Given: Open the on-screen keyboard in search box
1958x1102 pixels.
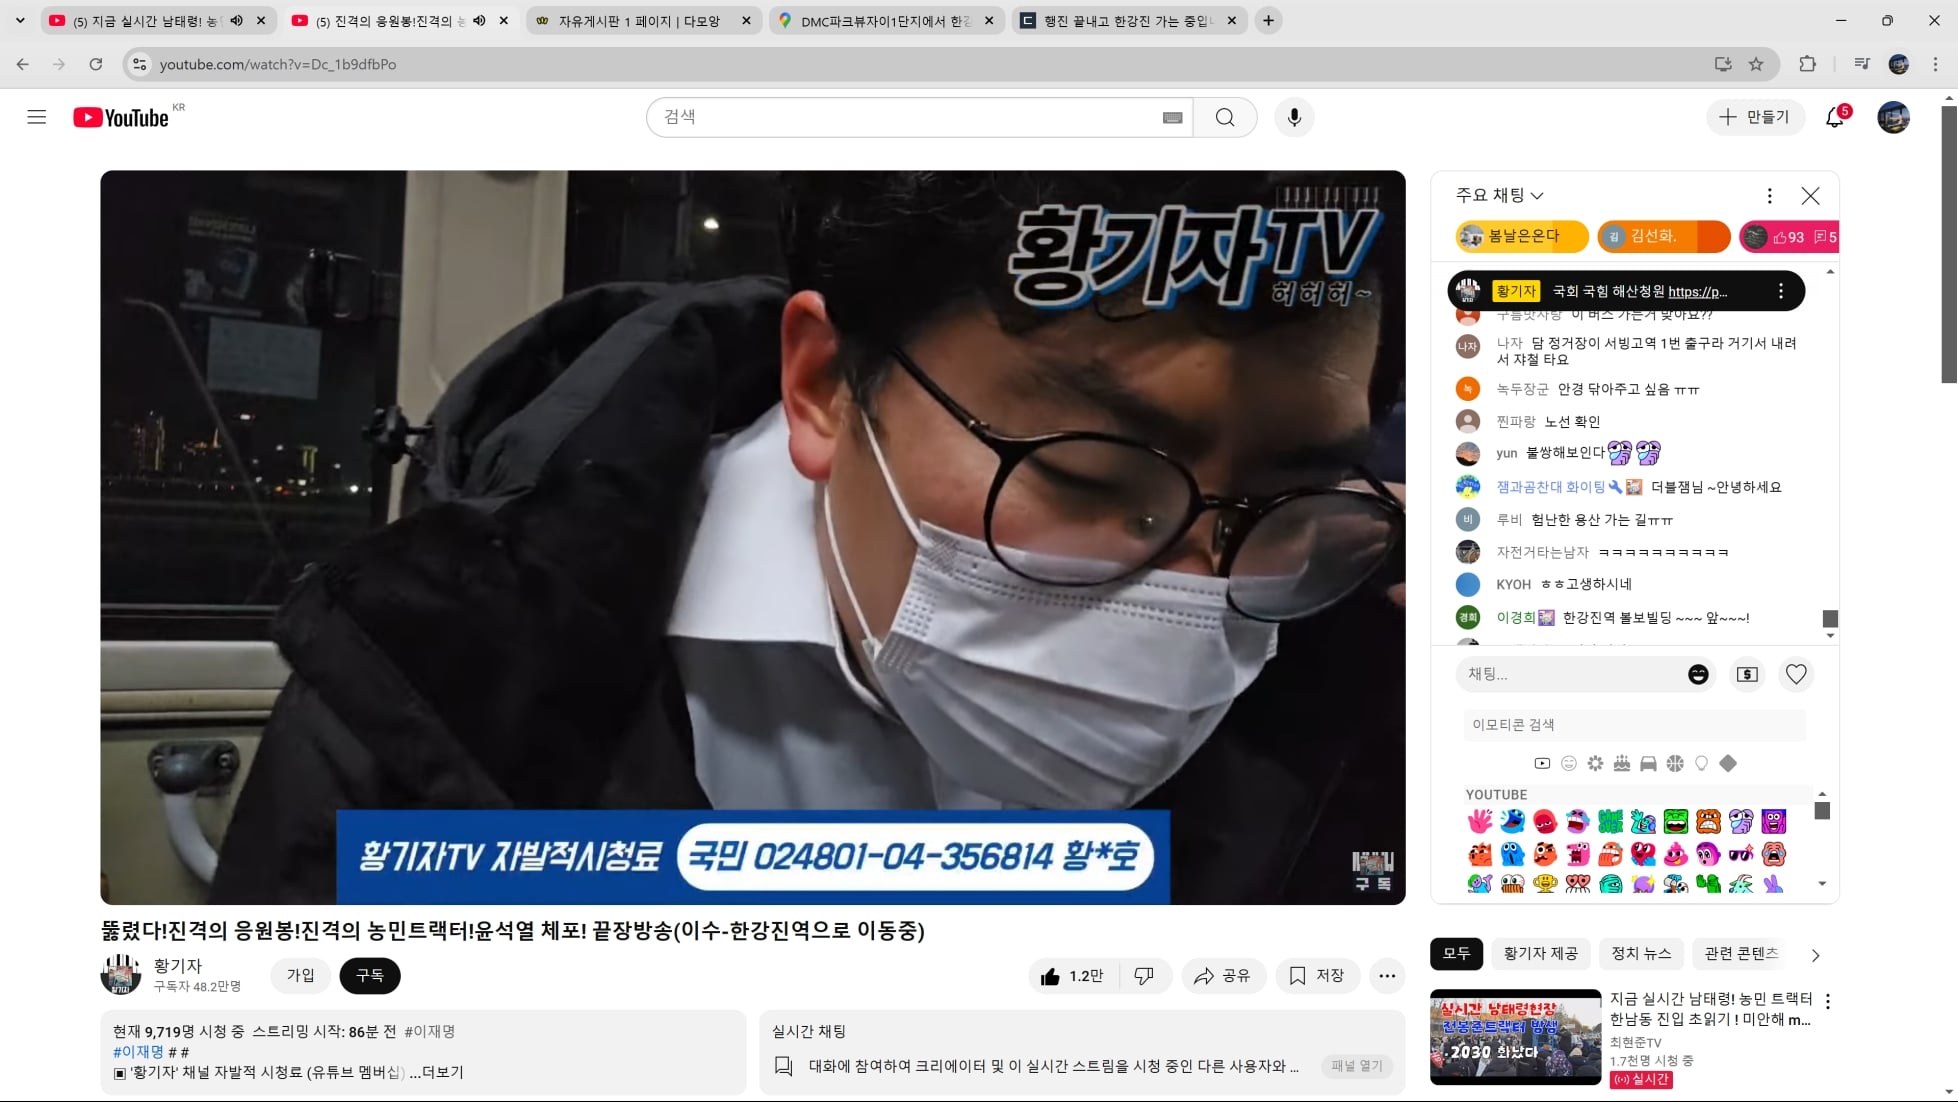Looking at the screenshot, I should 1172,118.
